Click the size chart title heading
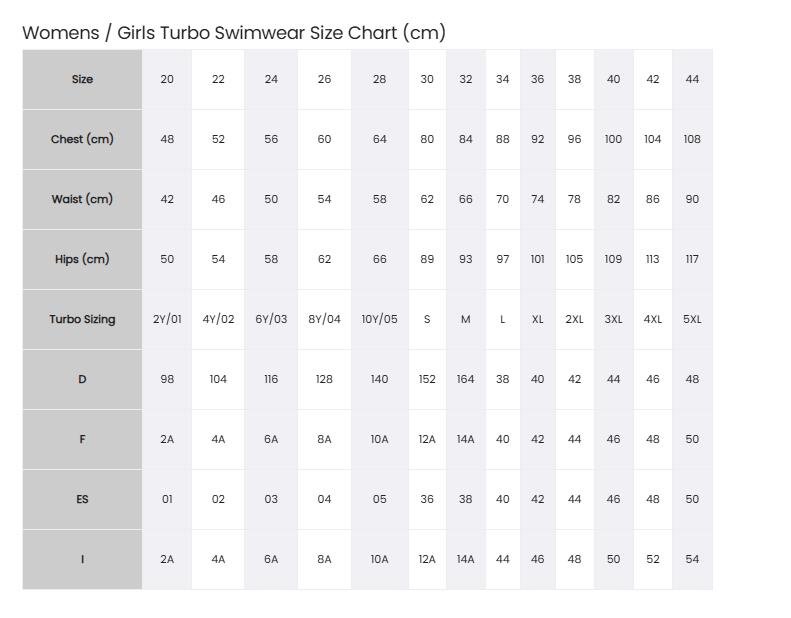791x618 pixels. click(234, 33)
